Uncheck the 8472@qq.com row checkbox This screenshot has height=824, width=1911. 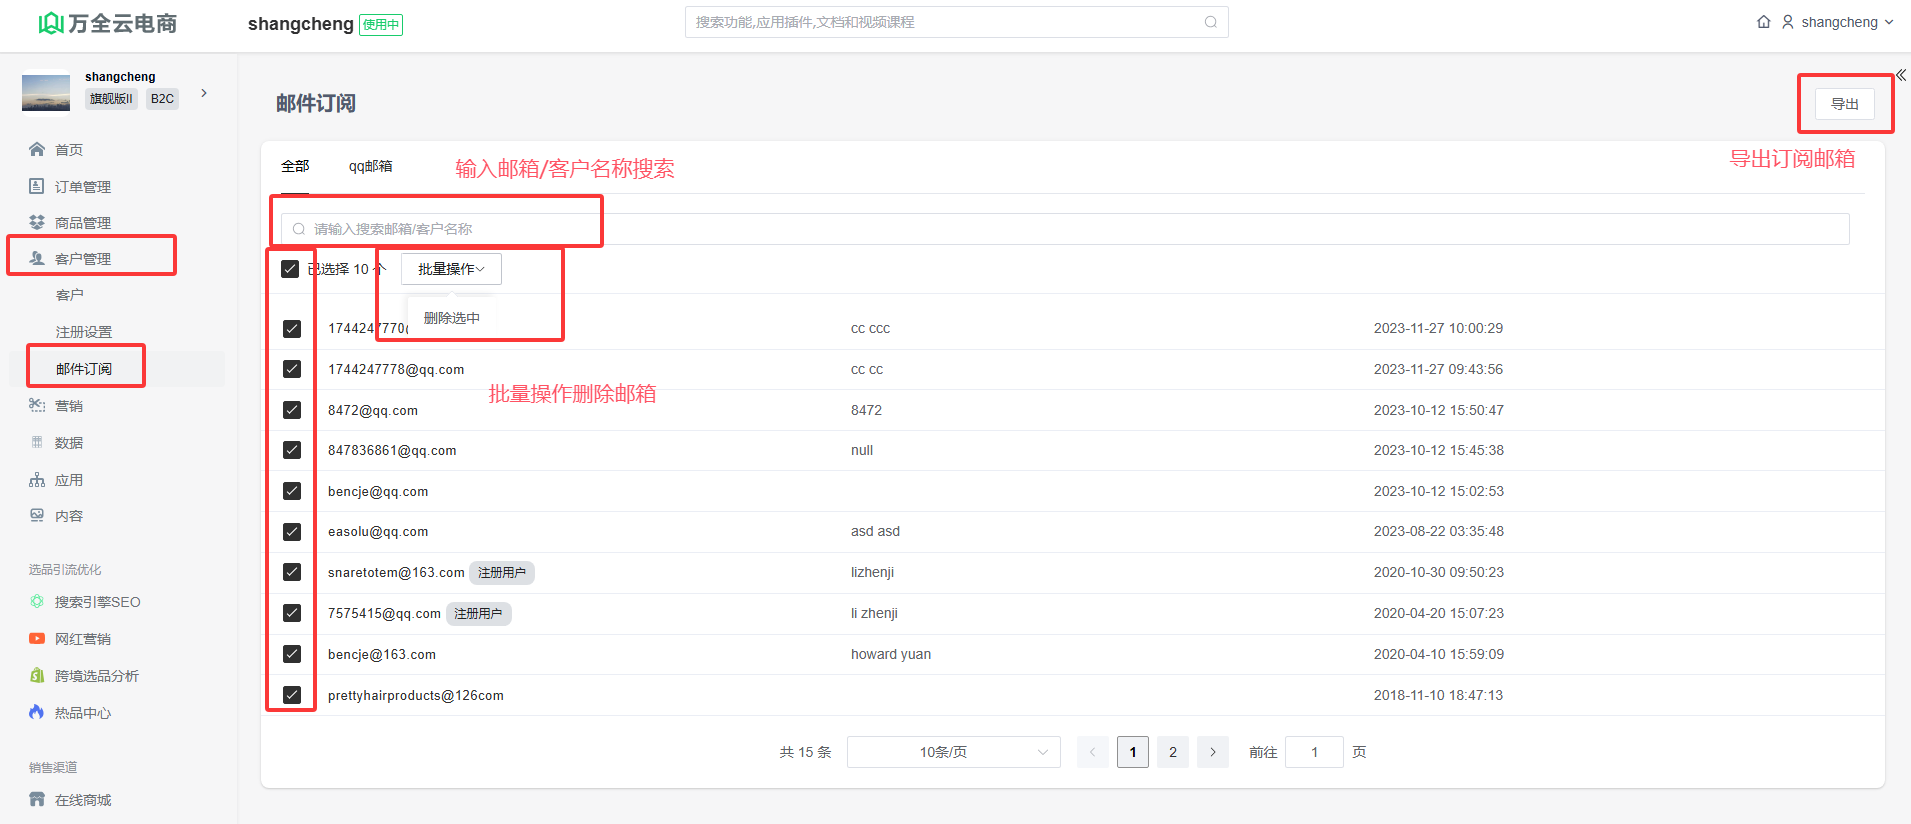292,410
